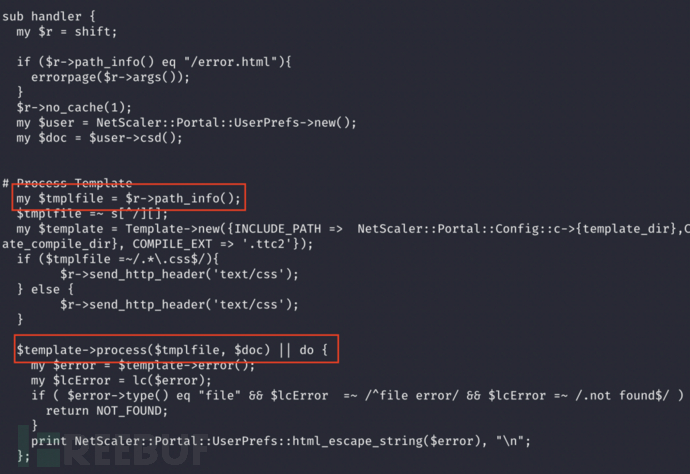Click the highlighted $tmplfile path_info line

(128, 198)
